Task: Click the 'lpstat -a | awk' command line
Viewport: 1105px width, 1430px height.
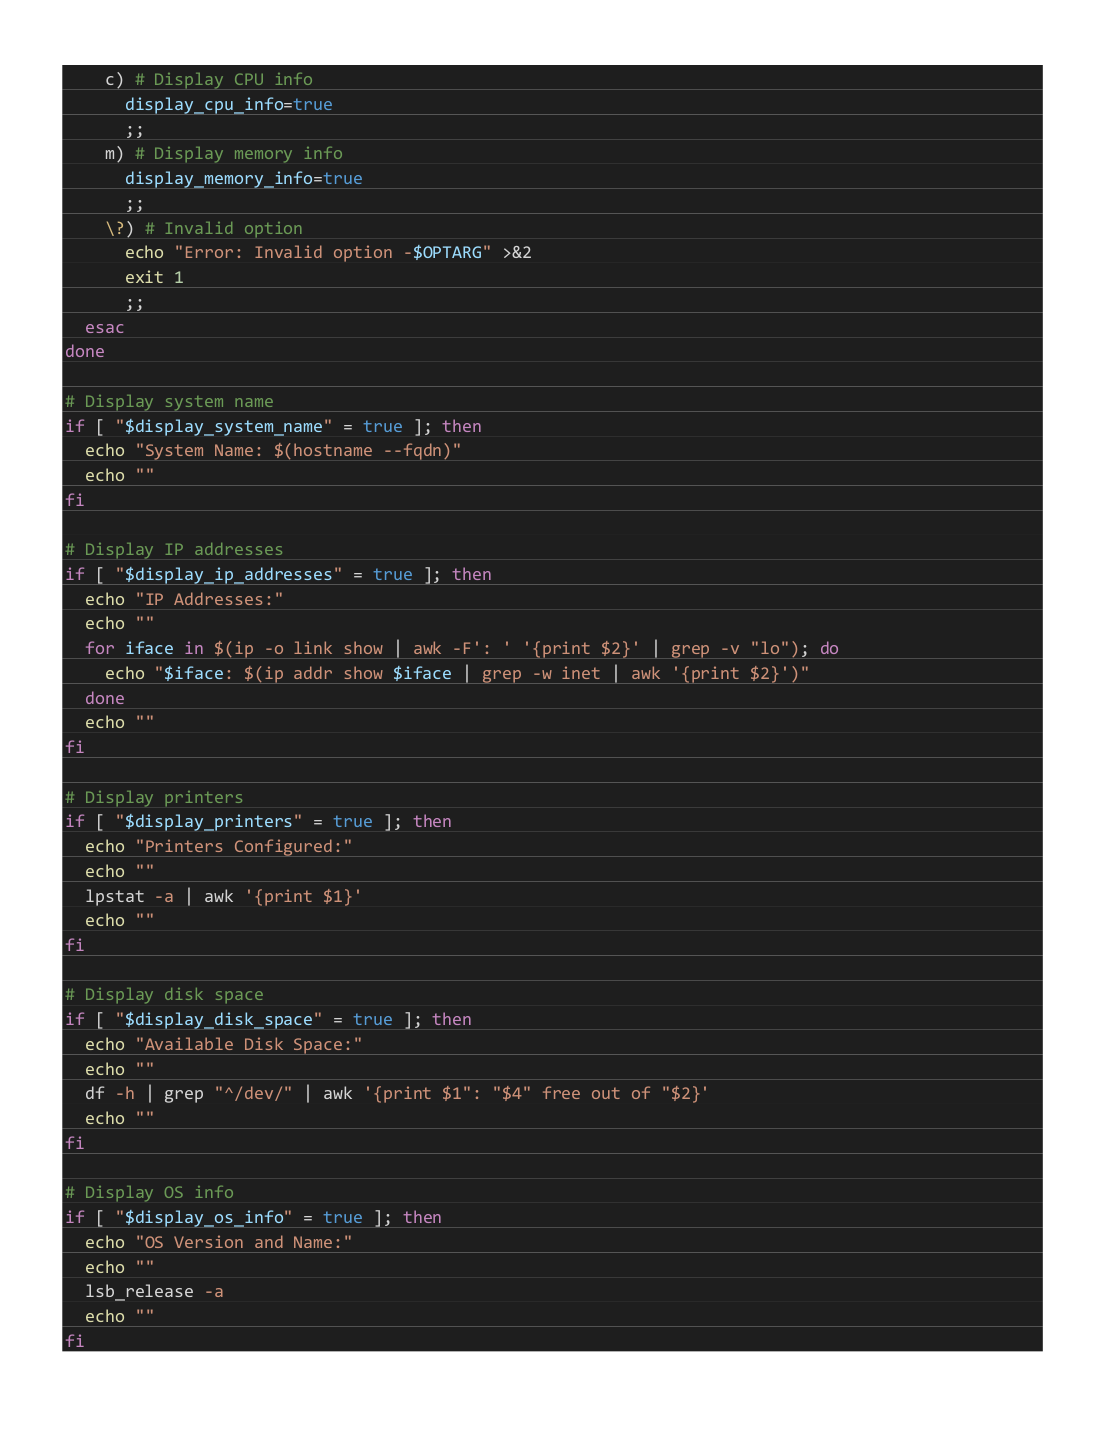Action: 223,896
